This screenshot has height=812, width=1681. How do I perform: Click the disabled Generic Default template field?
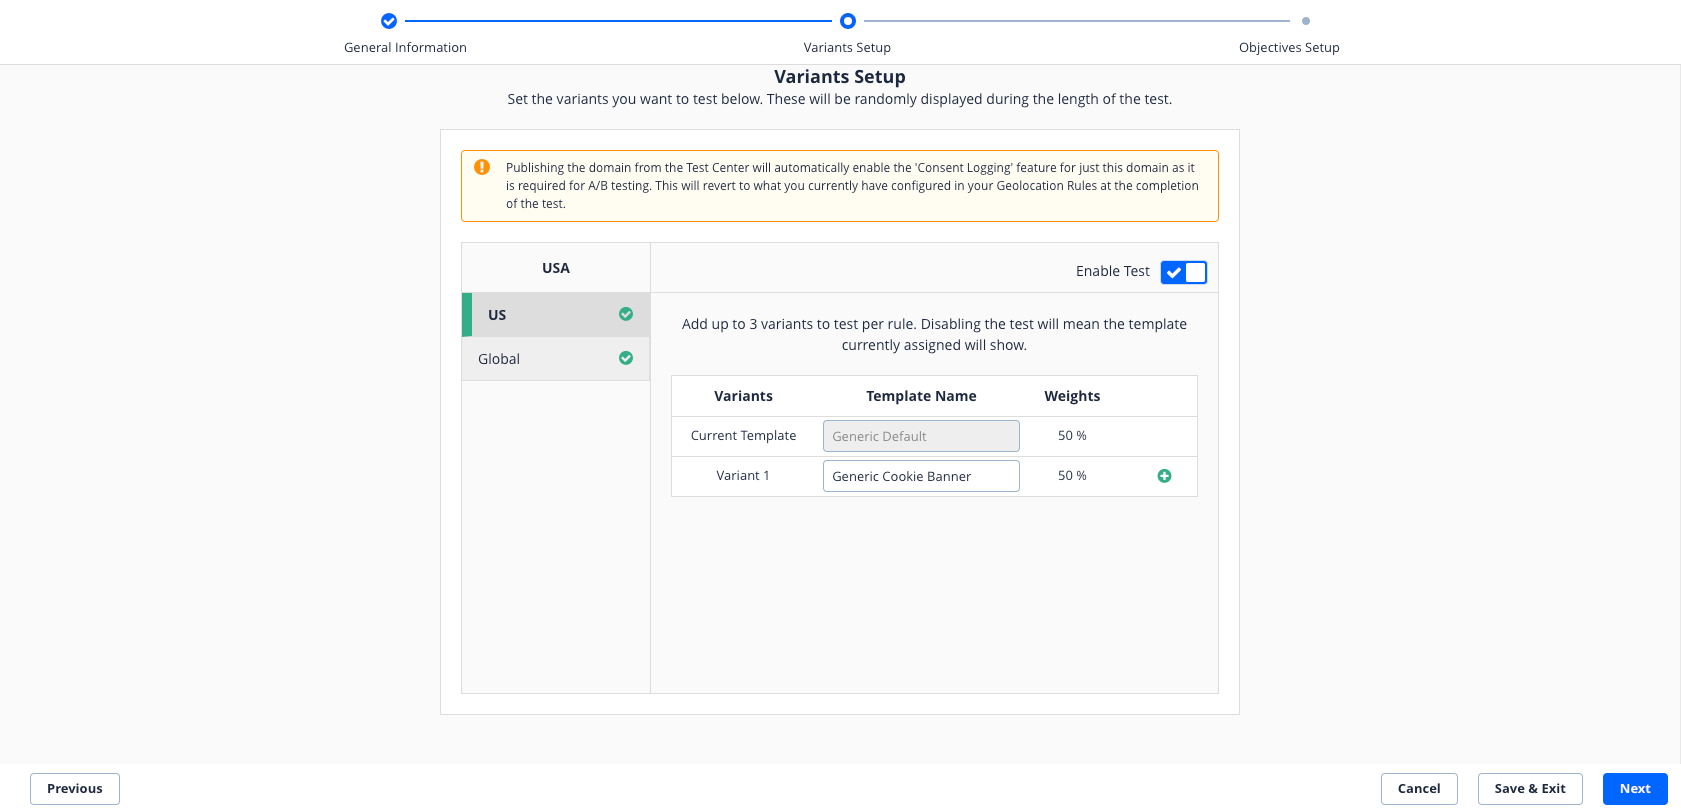click(x=920, y=436)
